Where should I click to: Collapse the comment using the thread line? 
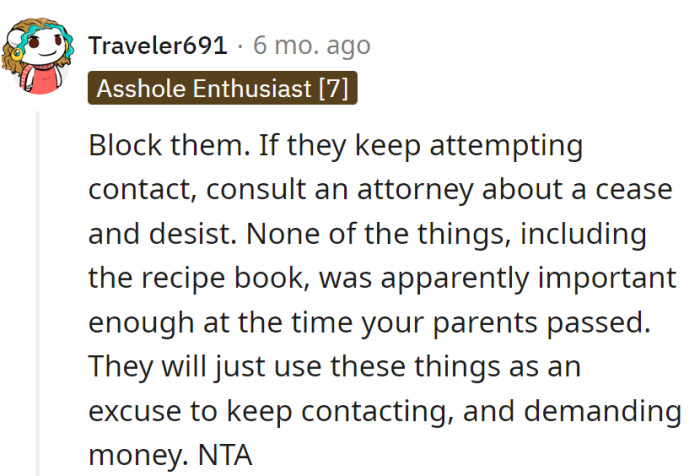(38, 293)
